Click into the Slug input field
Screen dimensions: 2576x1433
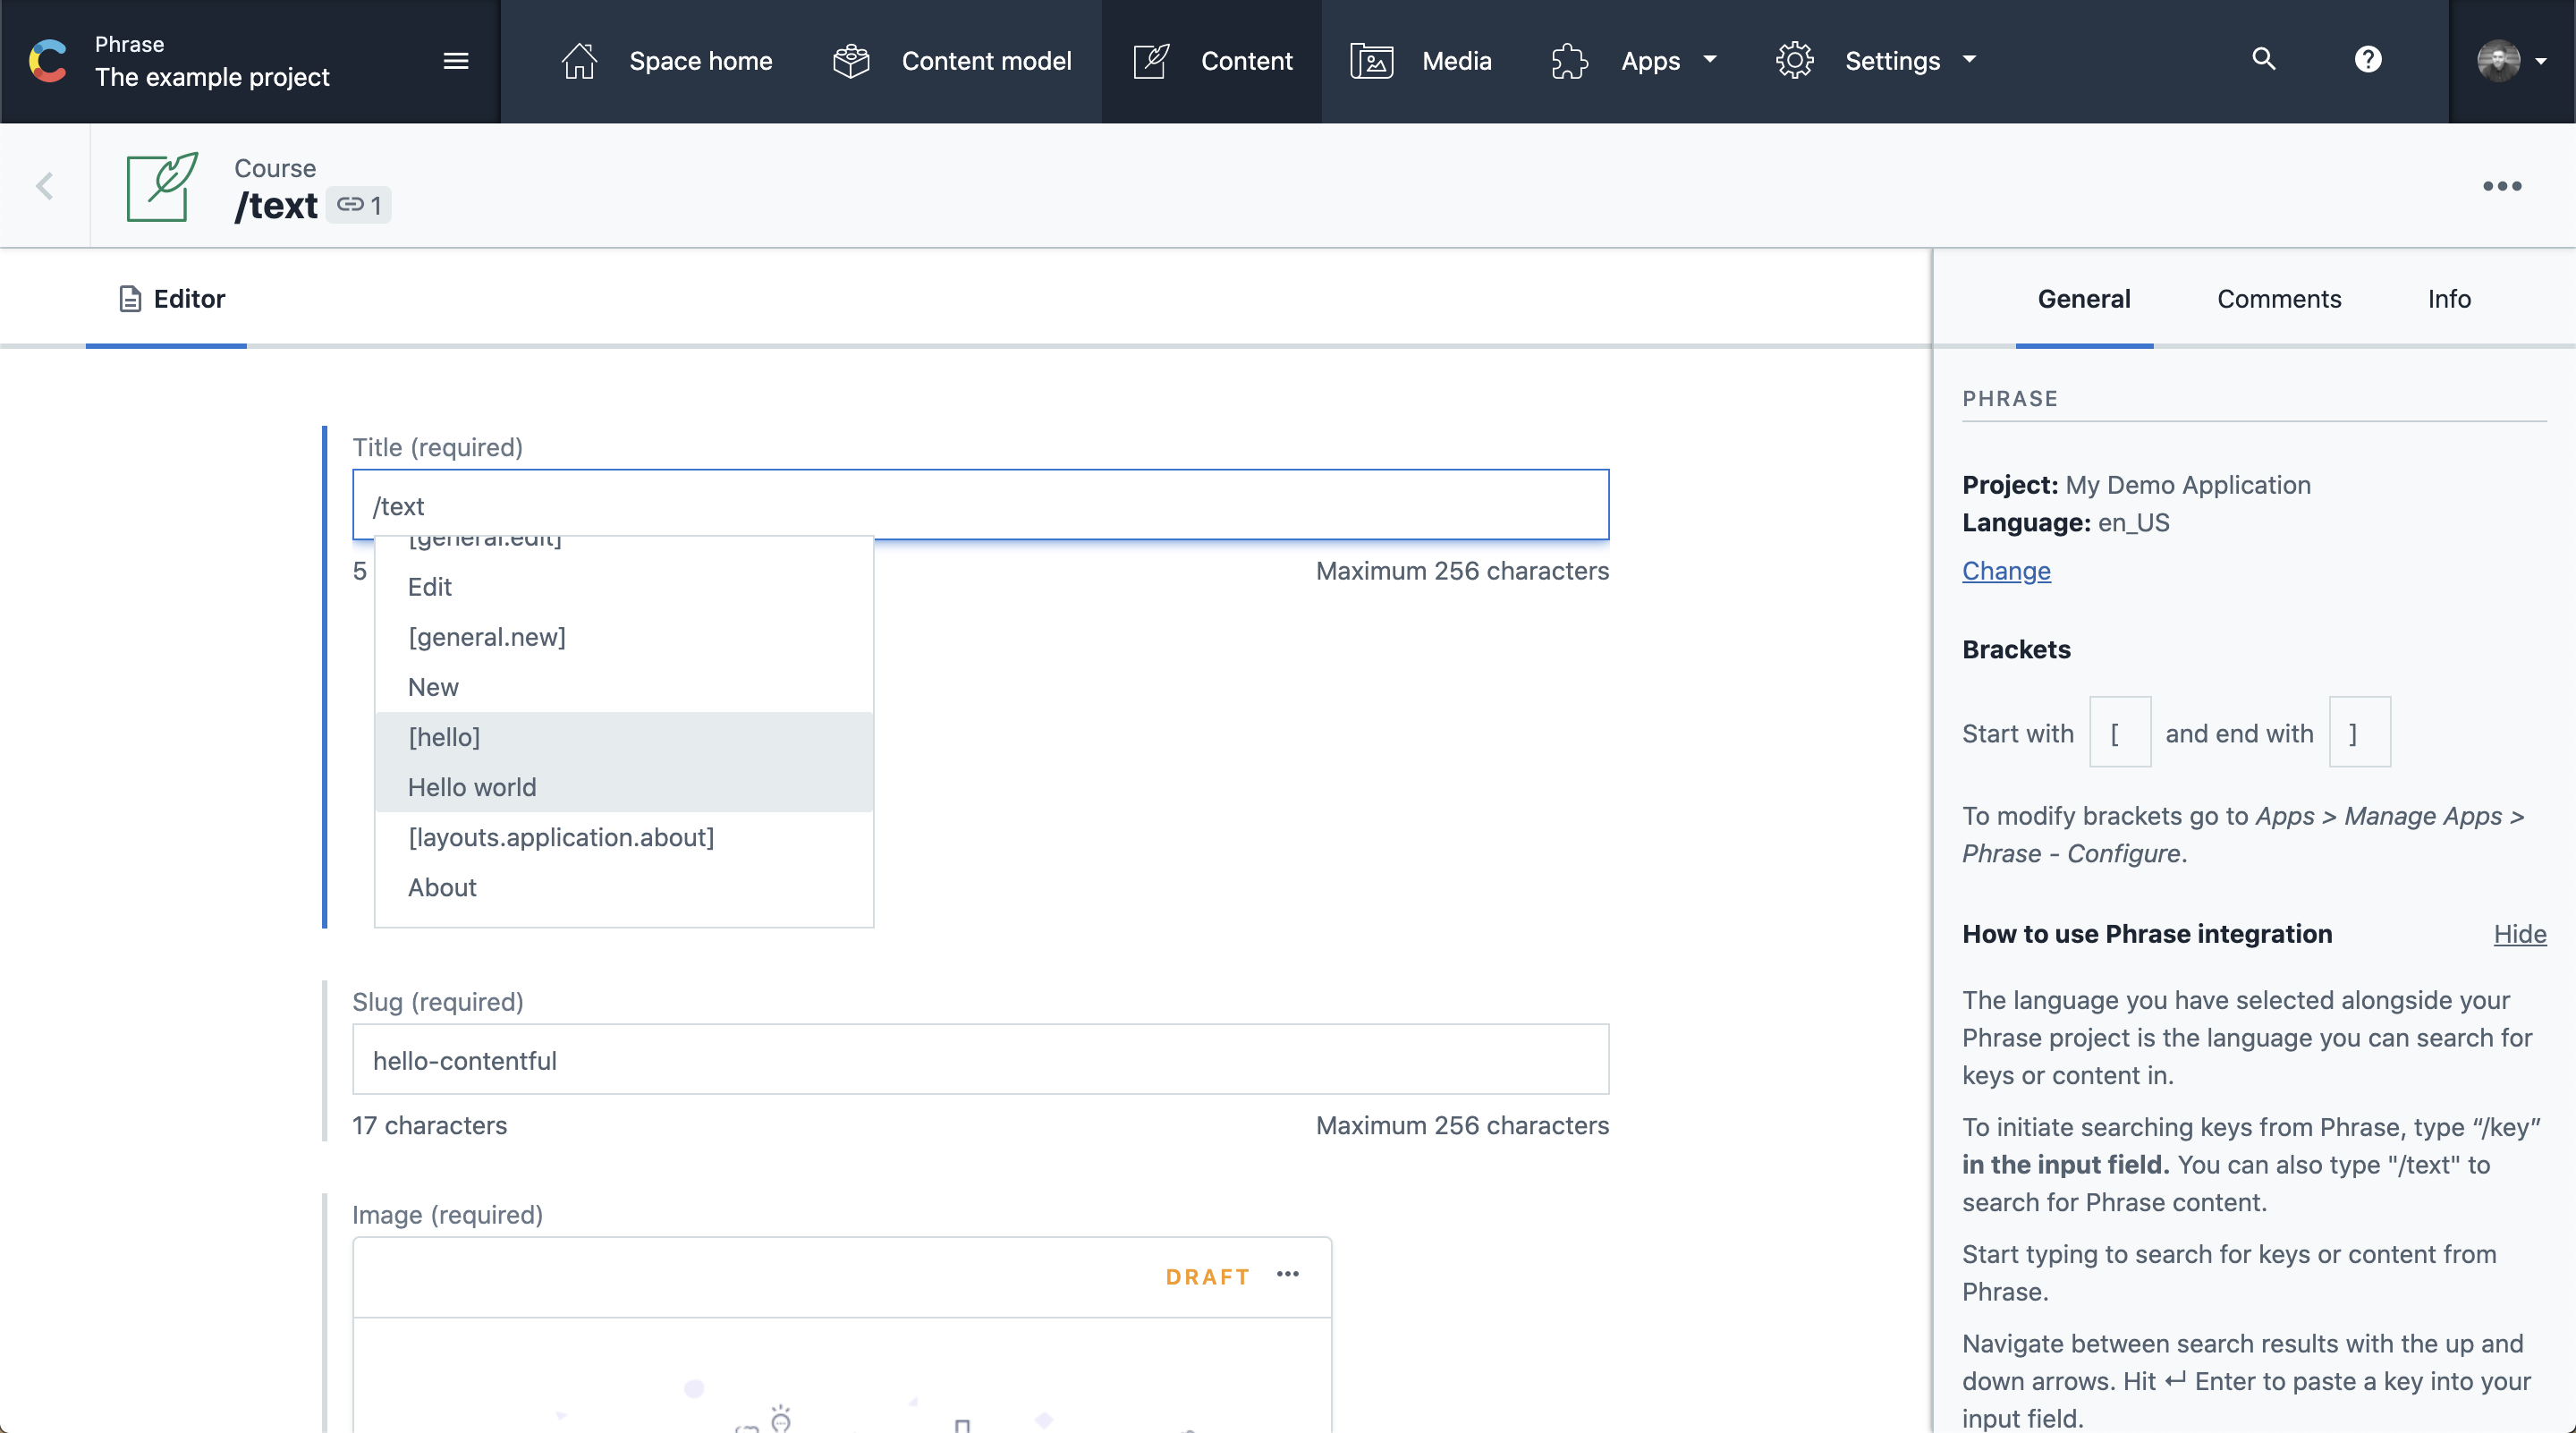(980, 1060)
